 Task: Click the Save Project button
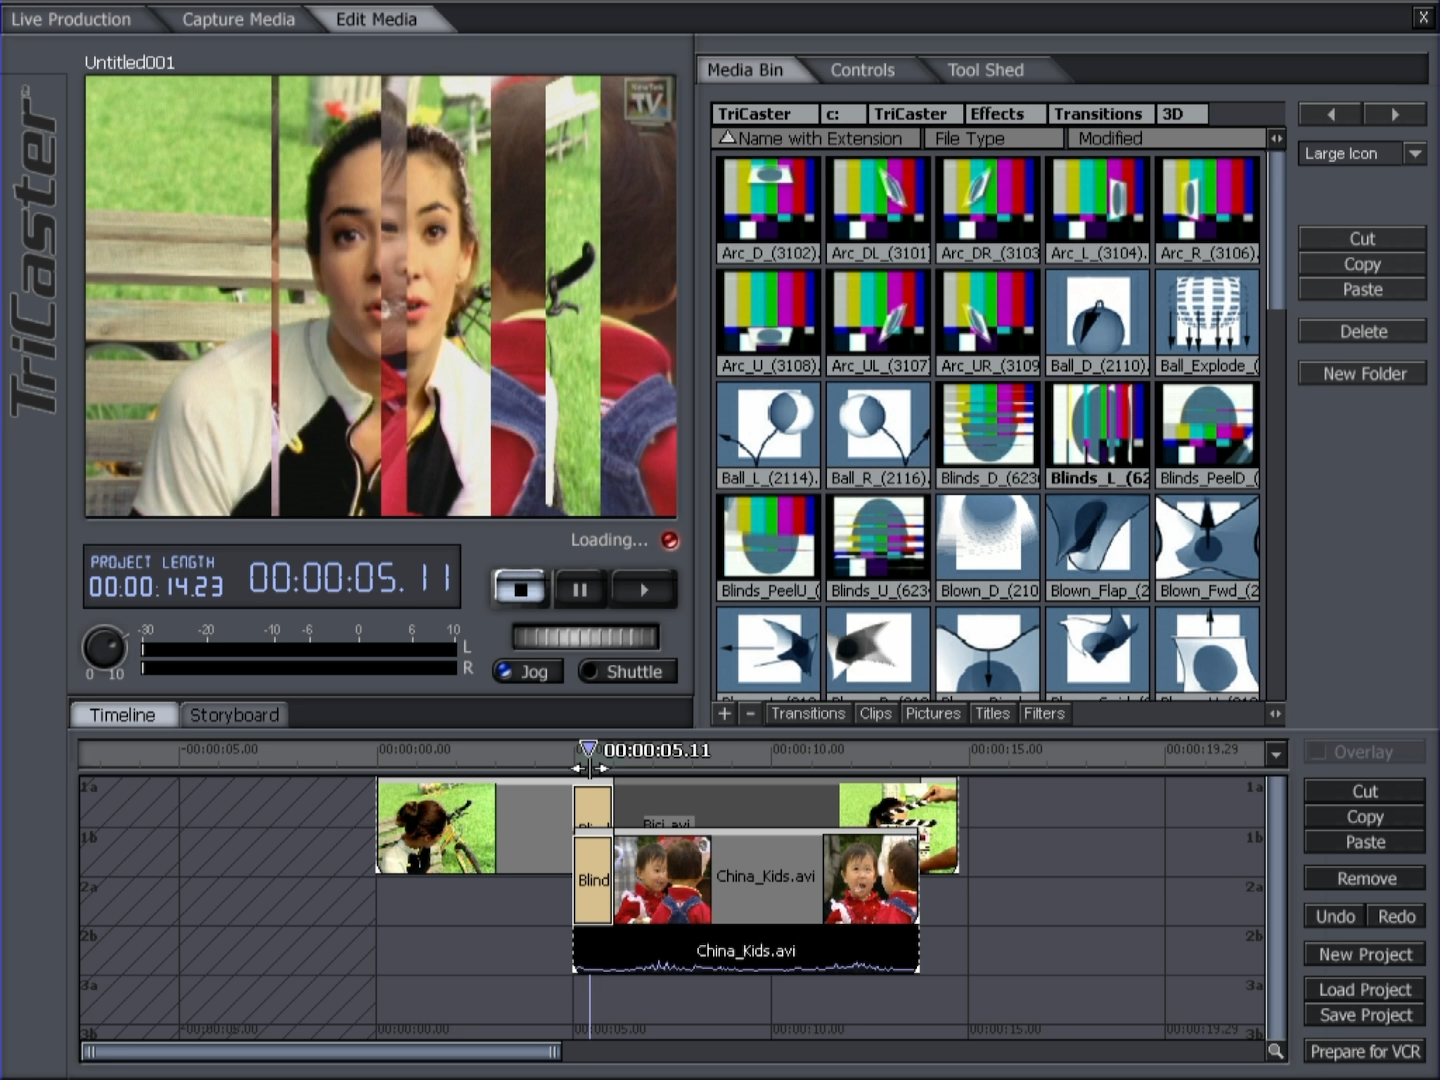1365,1015
